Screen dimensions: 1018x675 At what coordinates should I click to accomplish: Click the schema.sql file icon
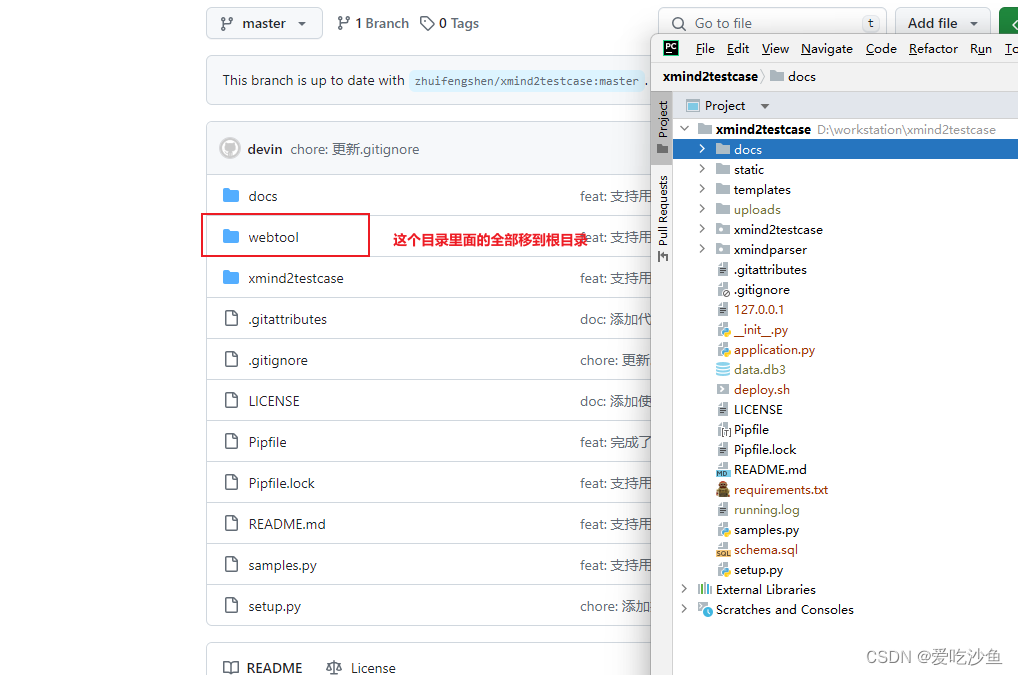723,550
